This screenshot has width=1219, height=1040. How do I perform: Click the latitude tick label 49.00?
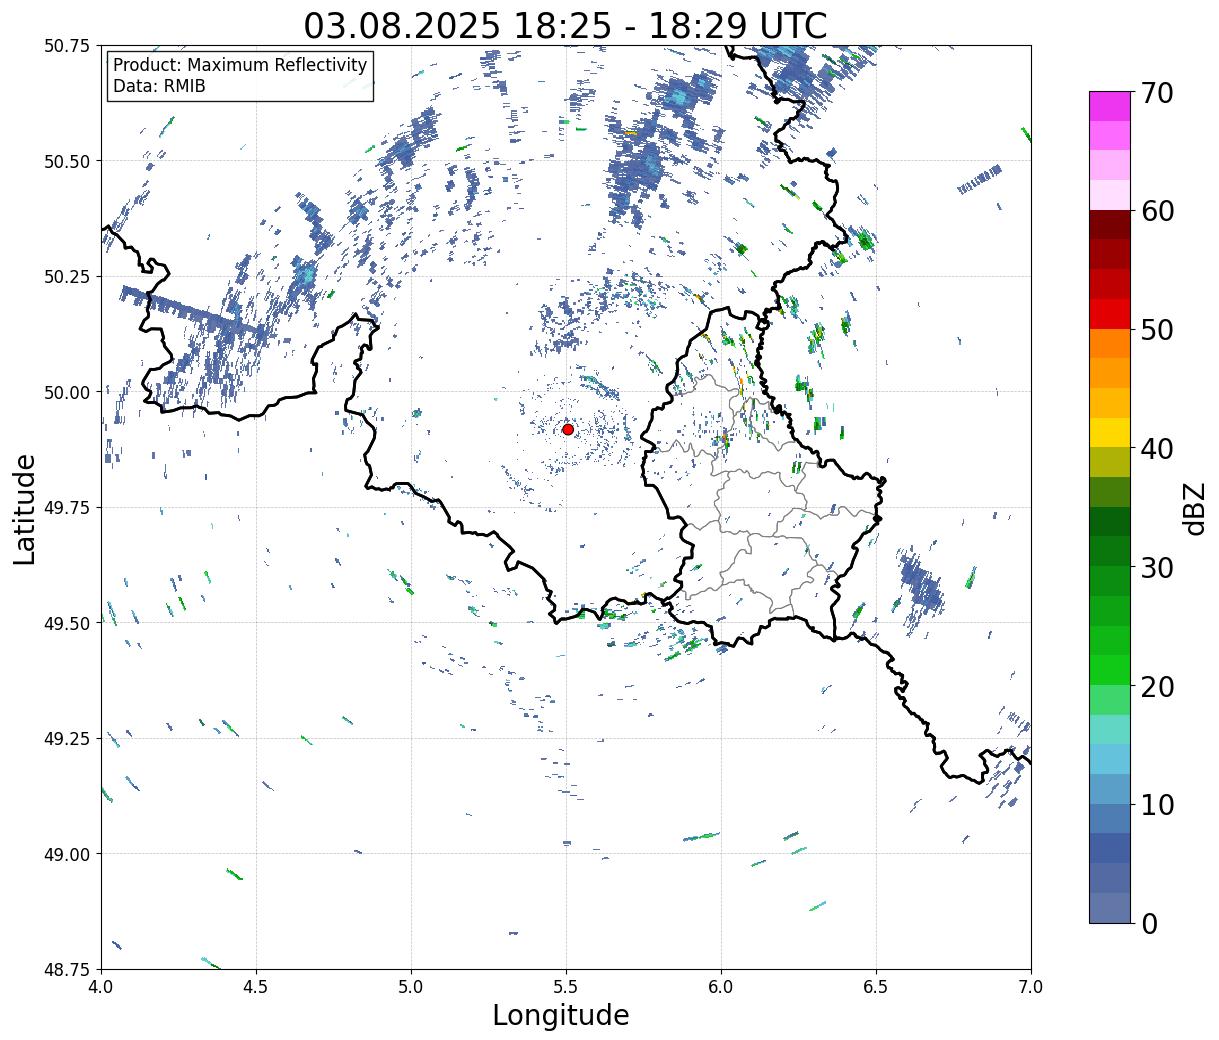[x=67, y=854]
